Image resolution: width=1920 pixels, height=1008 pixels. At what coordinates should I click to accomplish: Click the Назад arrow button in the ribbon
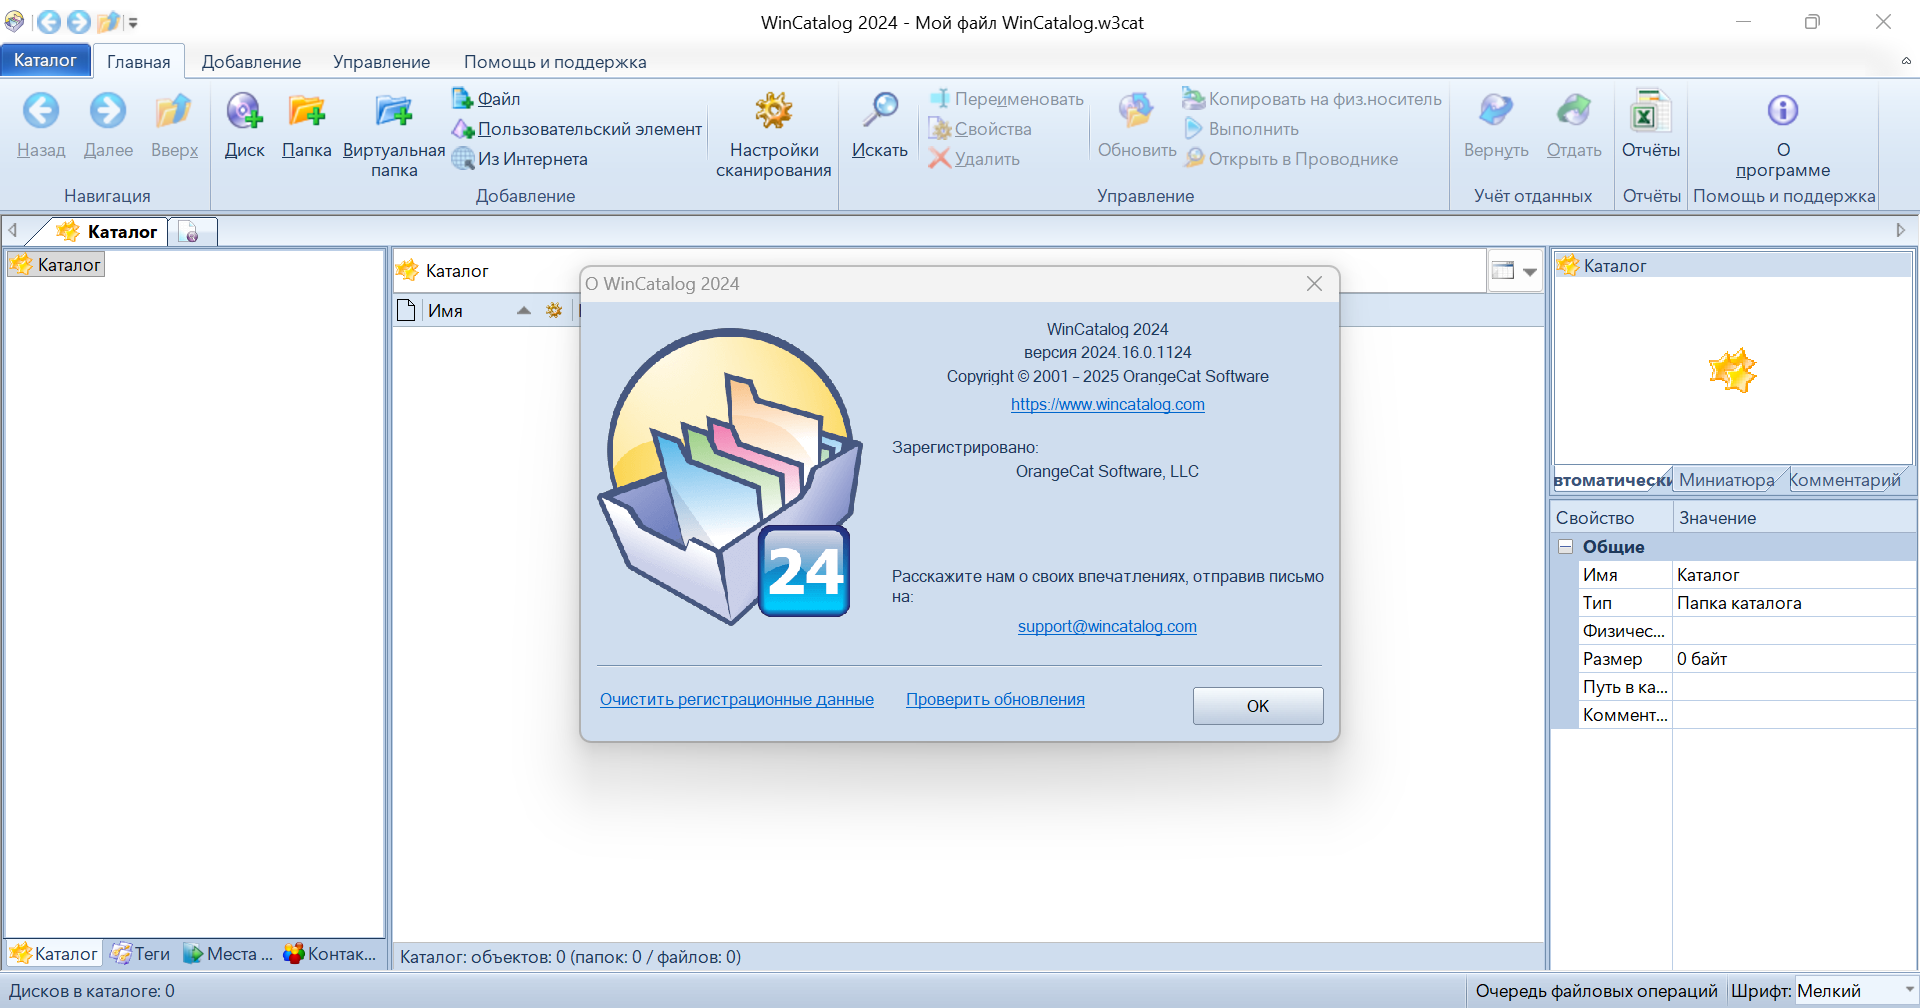pos(41,125)
